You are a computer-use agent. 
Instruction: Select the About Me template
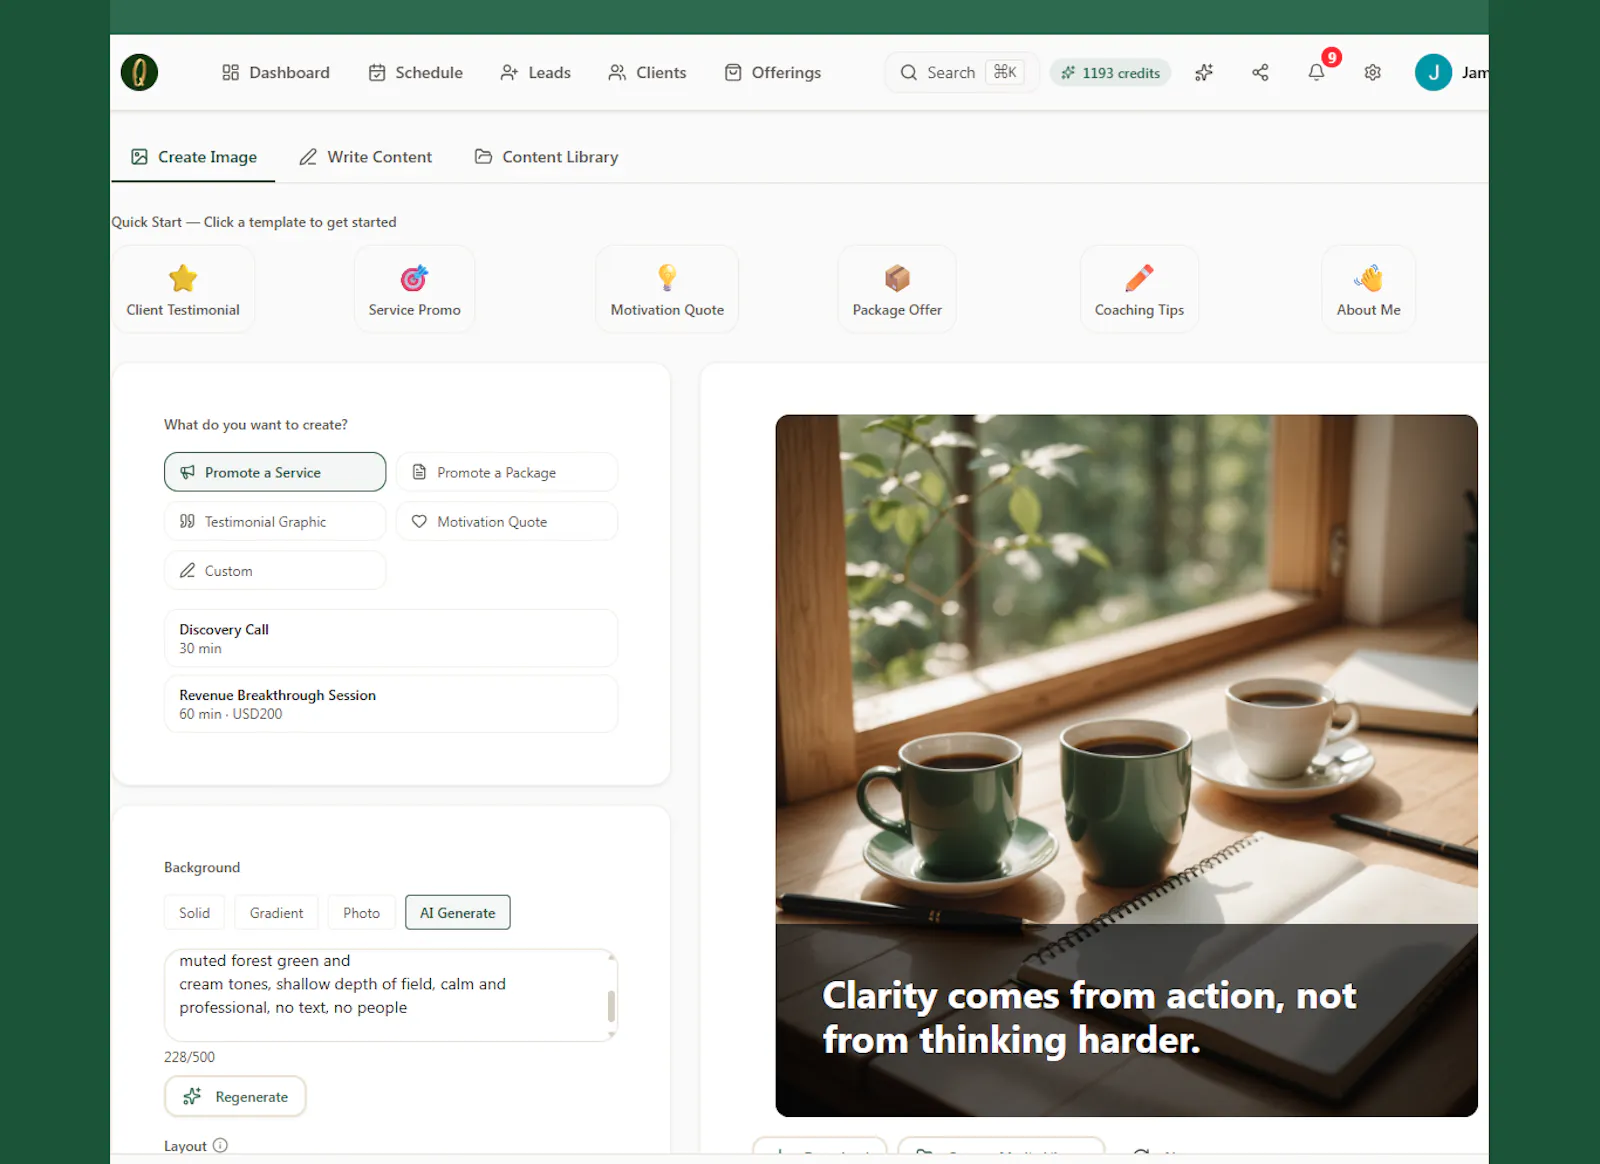pos(1368,289)
